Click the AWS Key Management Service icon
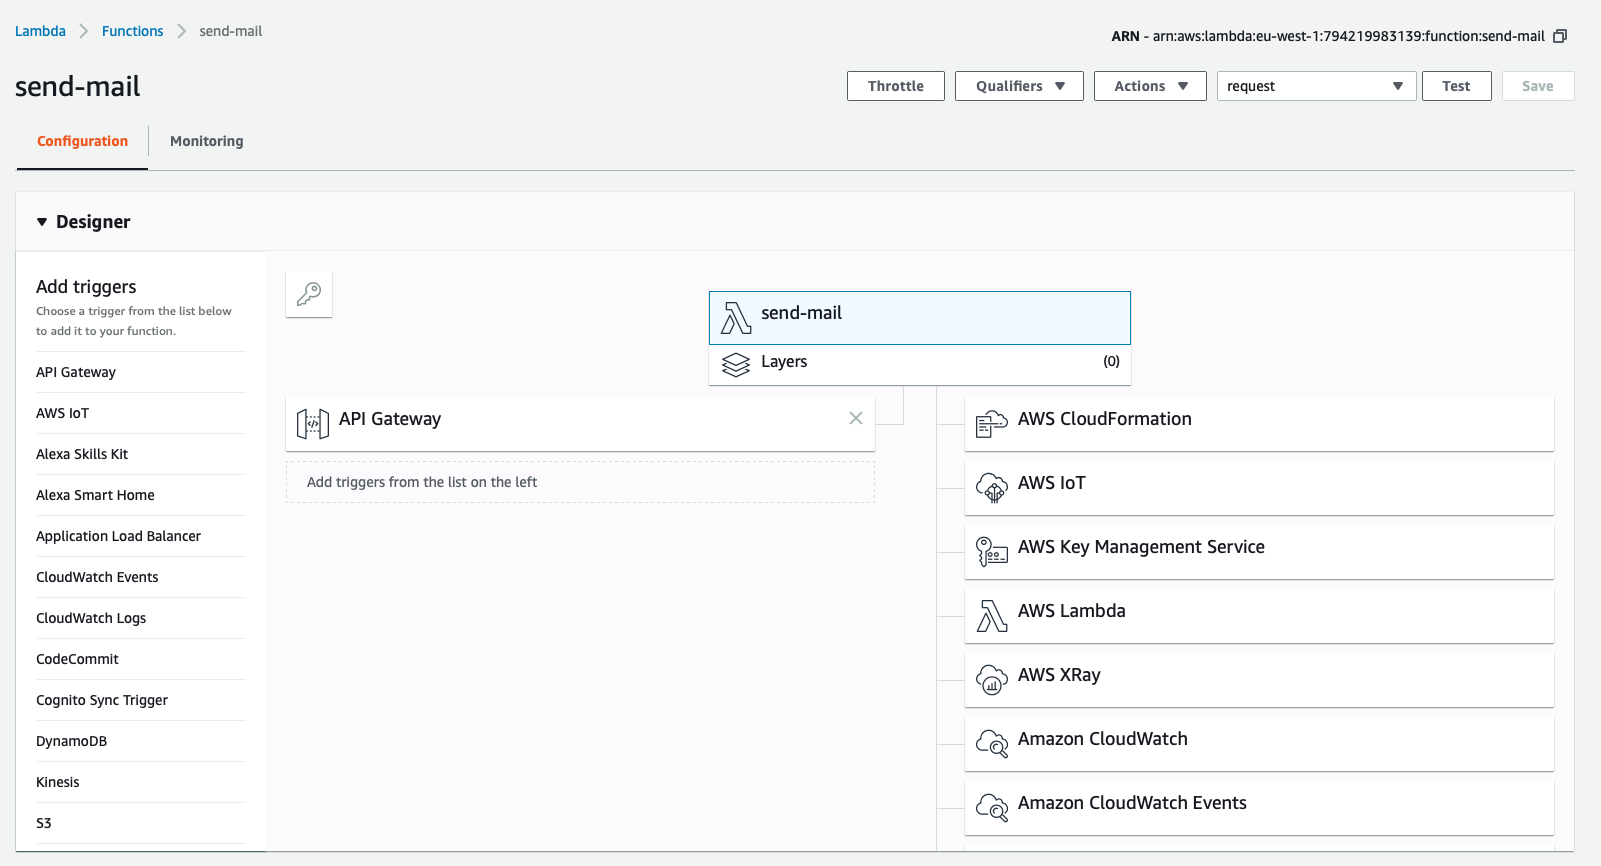 992,552
